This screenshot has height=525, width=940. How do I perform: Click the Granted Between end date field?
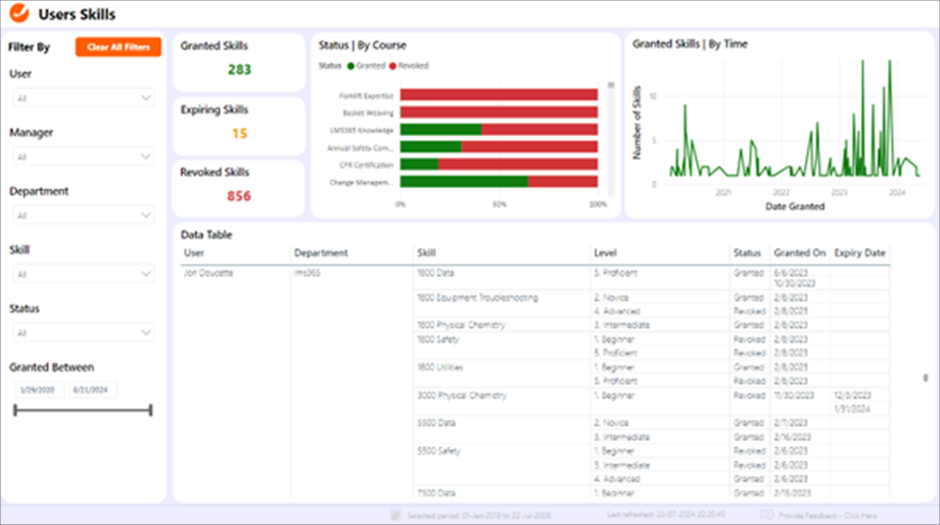tap(92, 390)
